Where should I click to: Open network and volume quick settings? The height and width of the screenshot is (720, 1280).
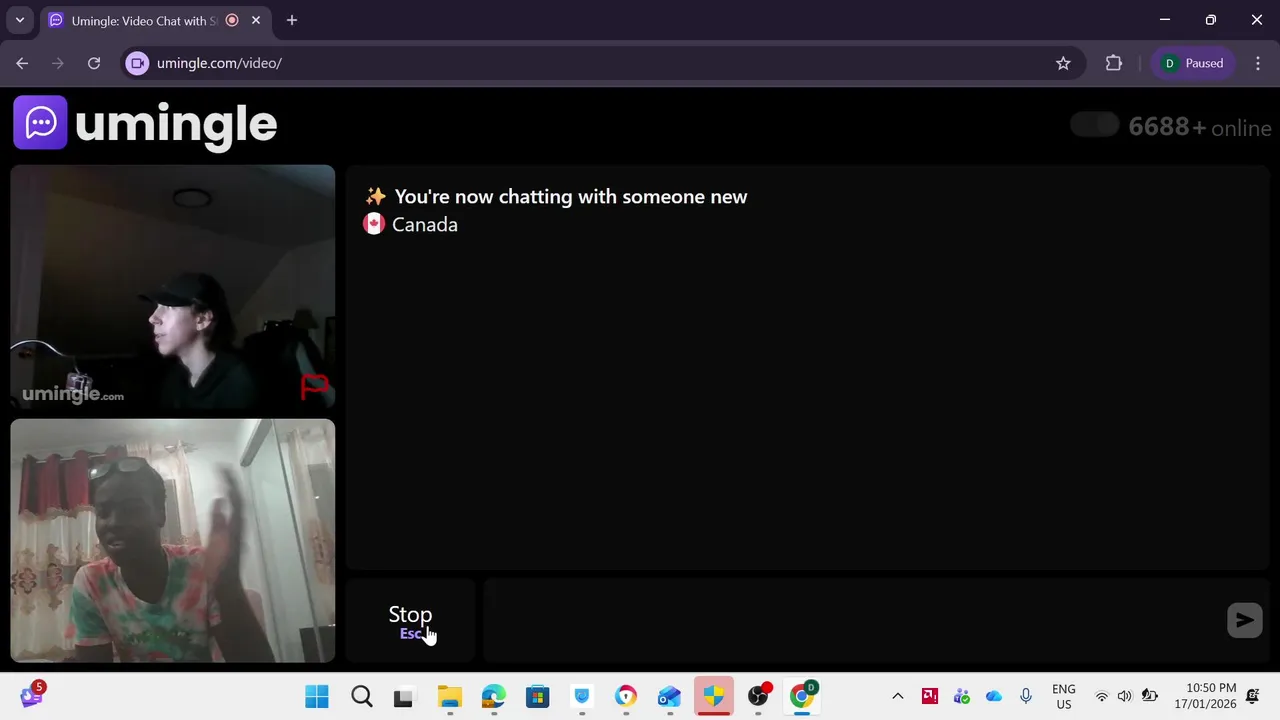(1125, 697)
